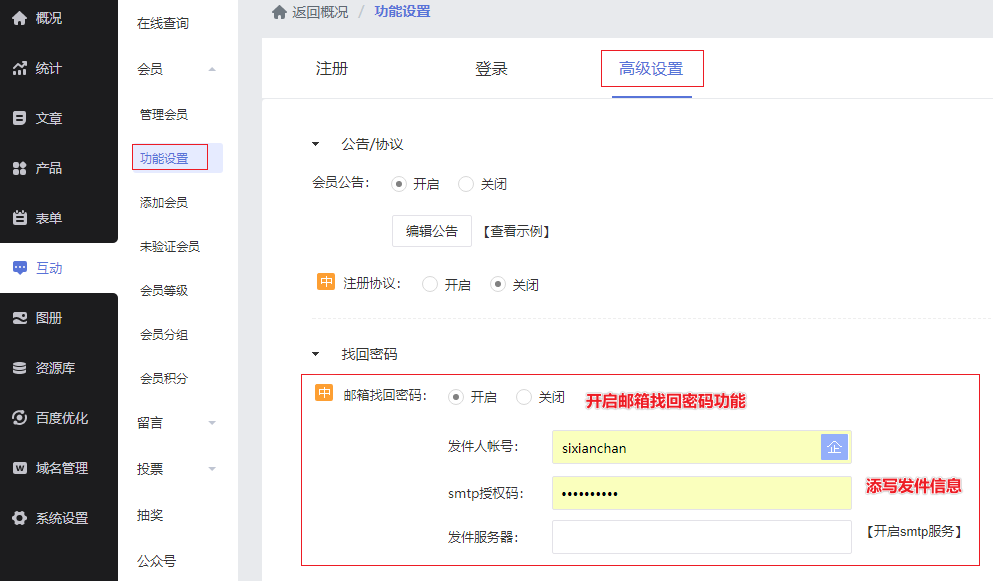Set 会员公告 to 关闭
Viewport: 993px width, 581px height.
click(x=466, y=184)
